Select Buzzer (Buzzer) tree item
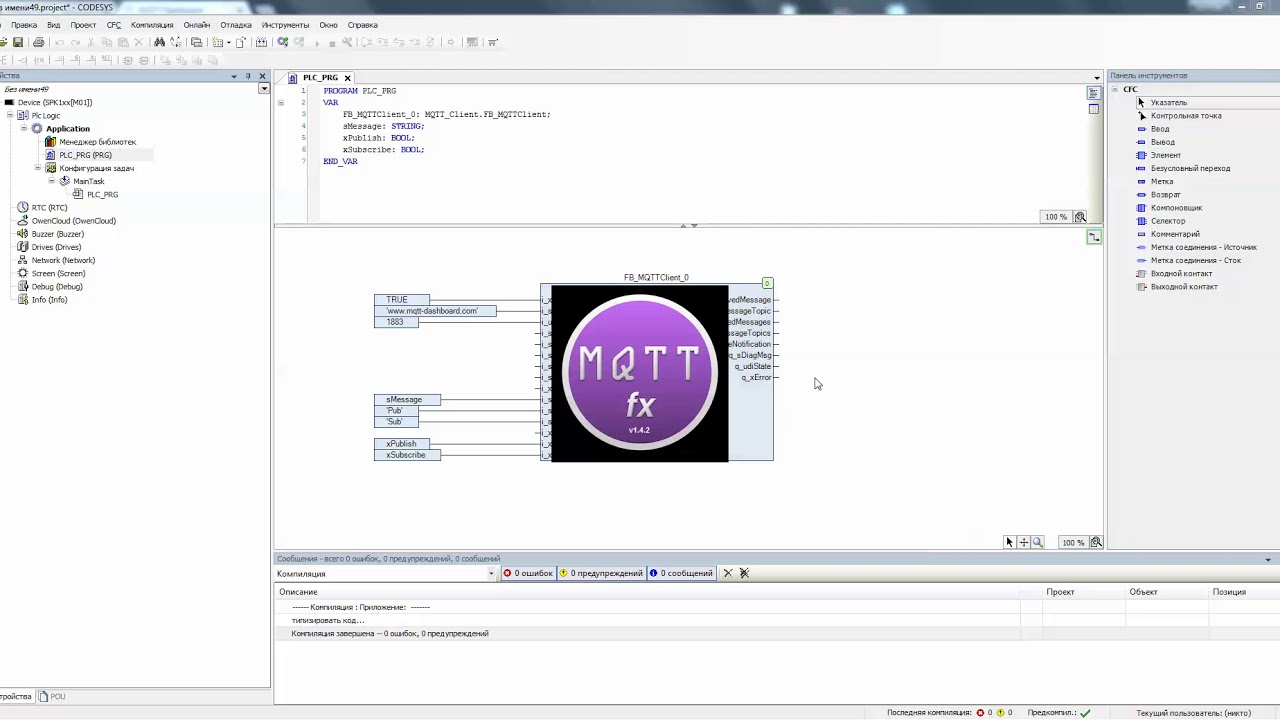Viewport: 1280px width, 720px height. 57,234
